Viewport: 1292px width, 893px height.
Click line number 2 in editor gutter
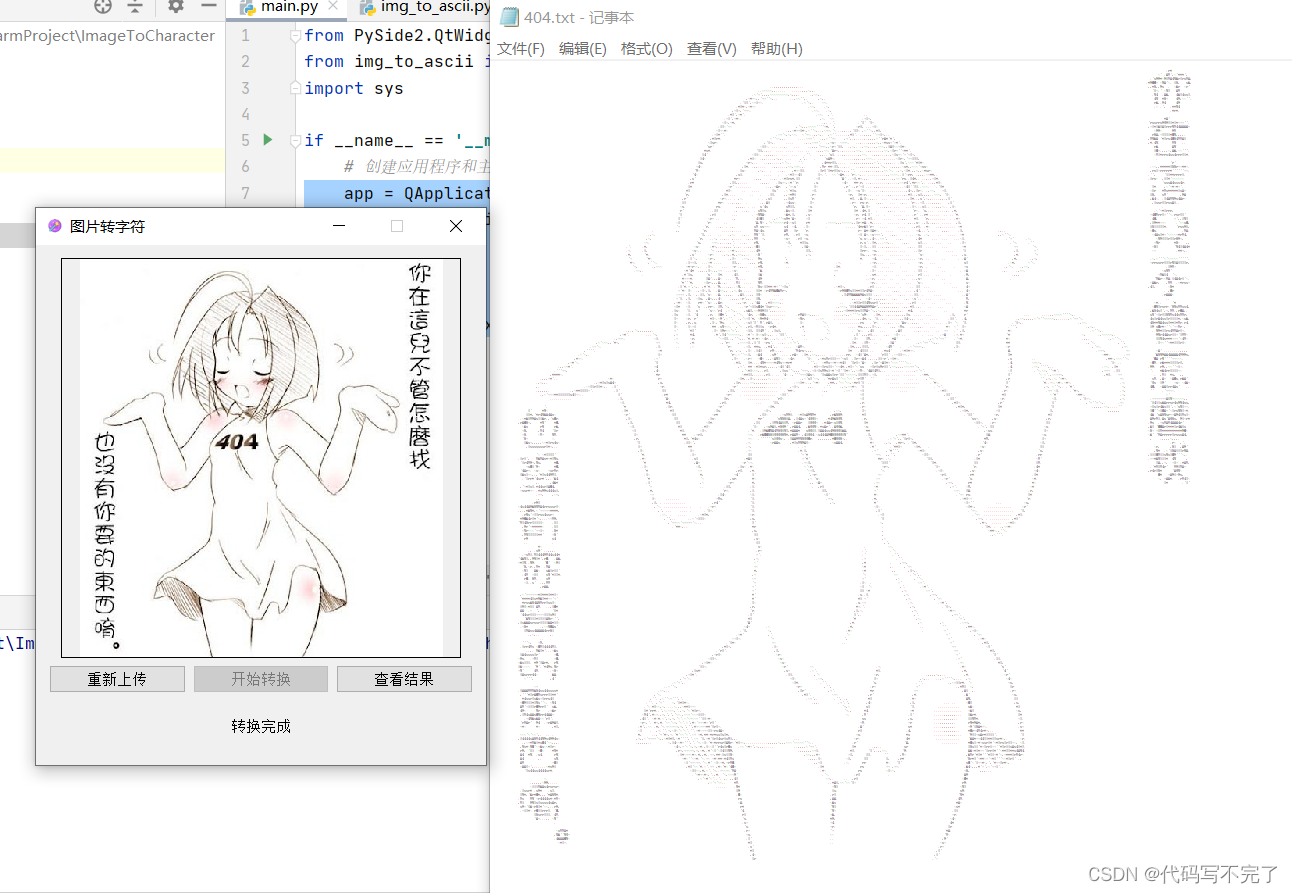point(245,62)
